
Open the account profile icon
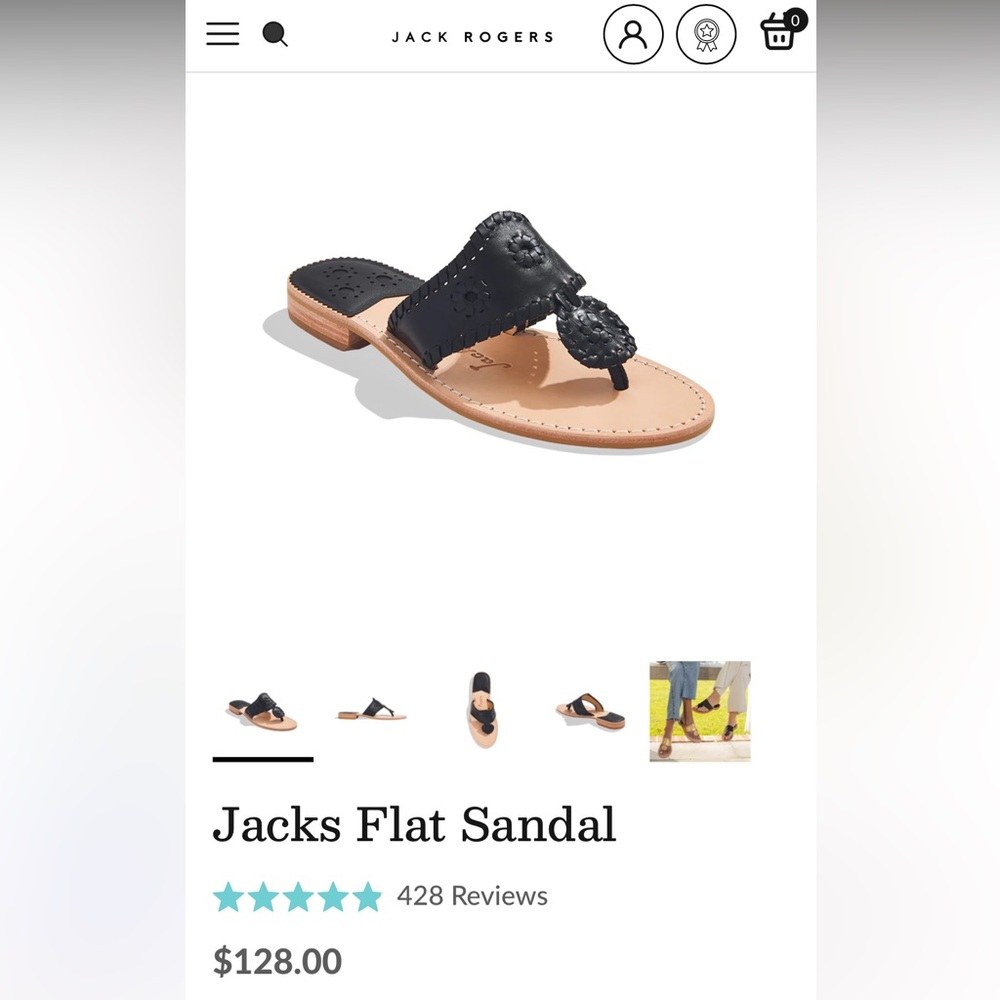click(632, 34)
